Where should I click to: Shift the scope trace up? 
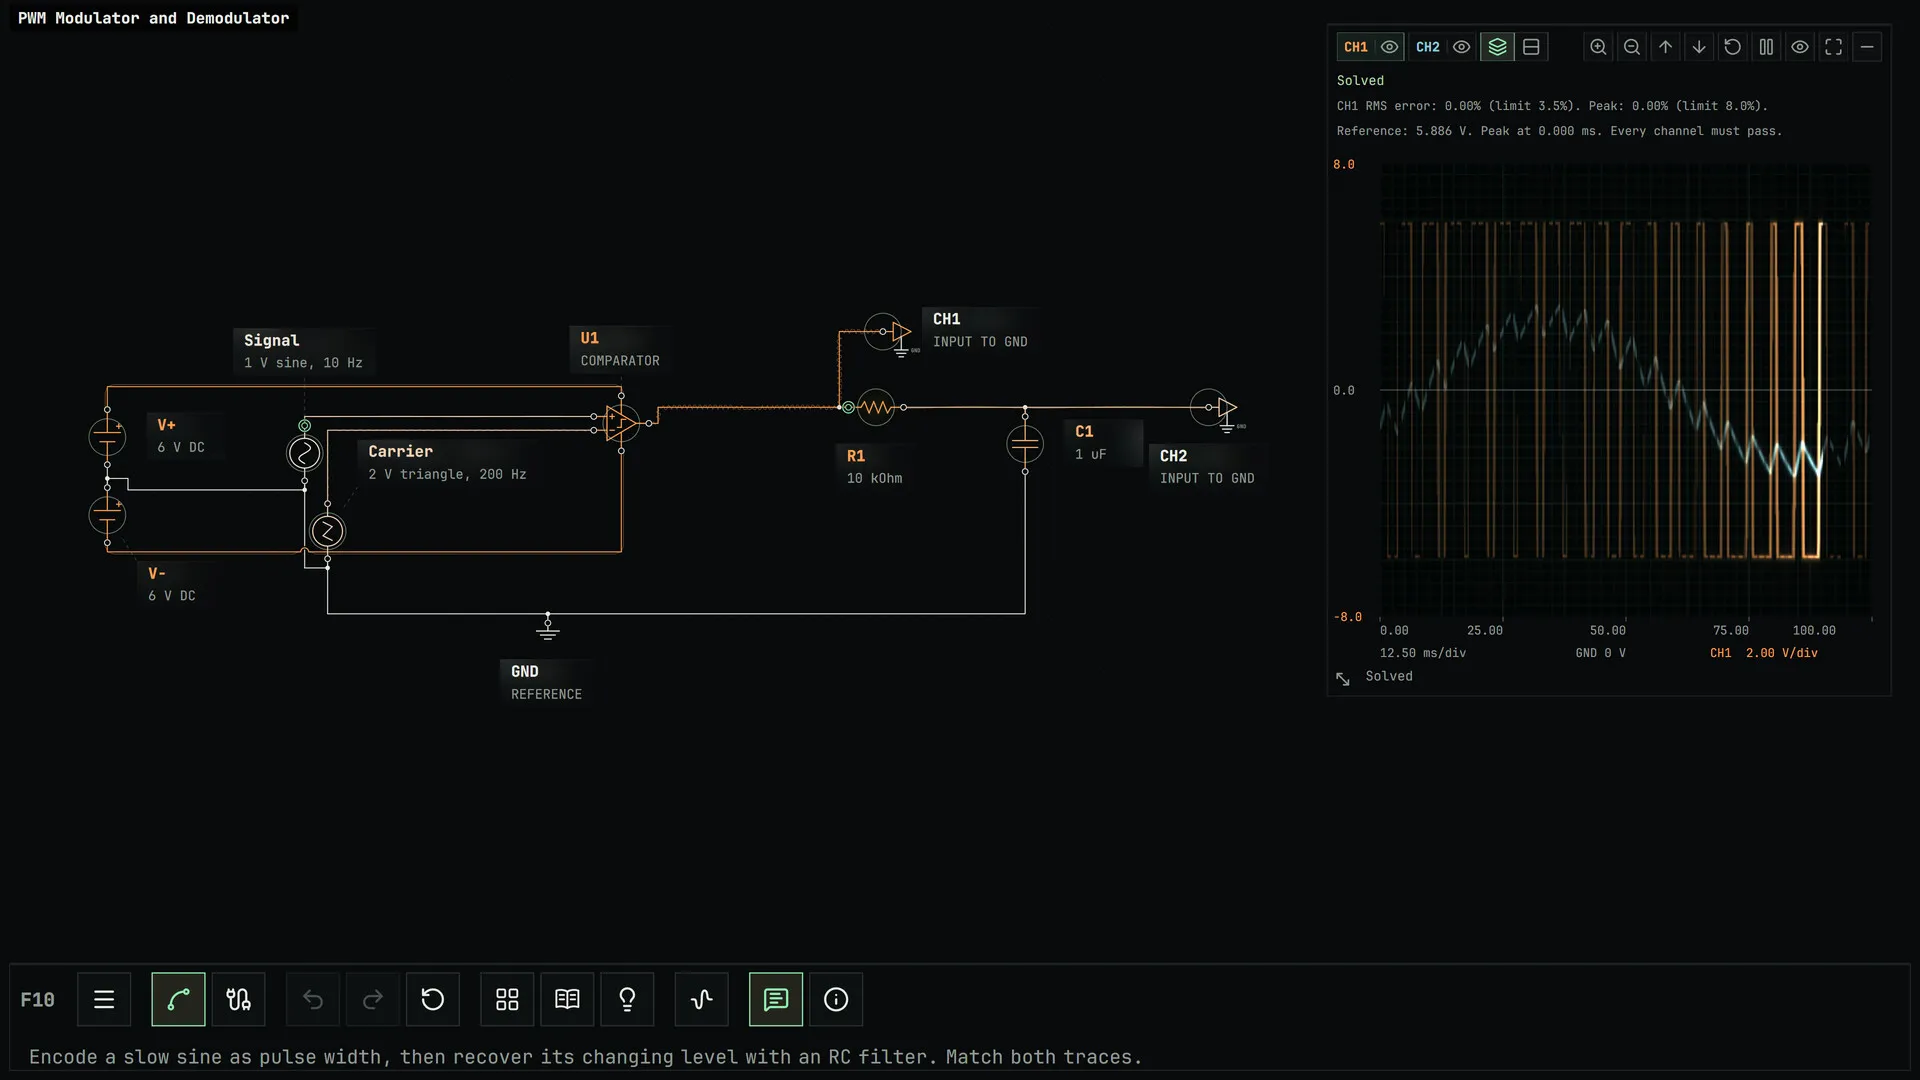[x=1665, y=47]
